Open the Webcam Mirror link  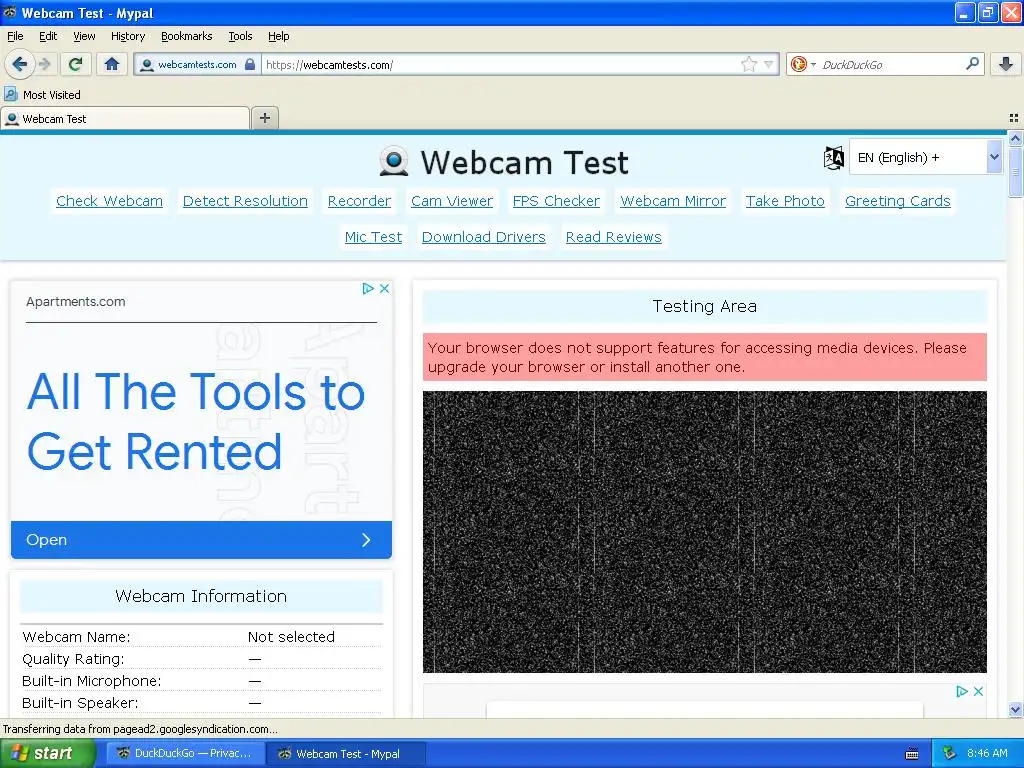tap(673, 201)
